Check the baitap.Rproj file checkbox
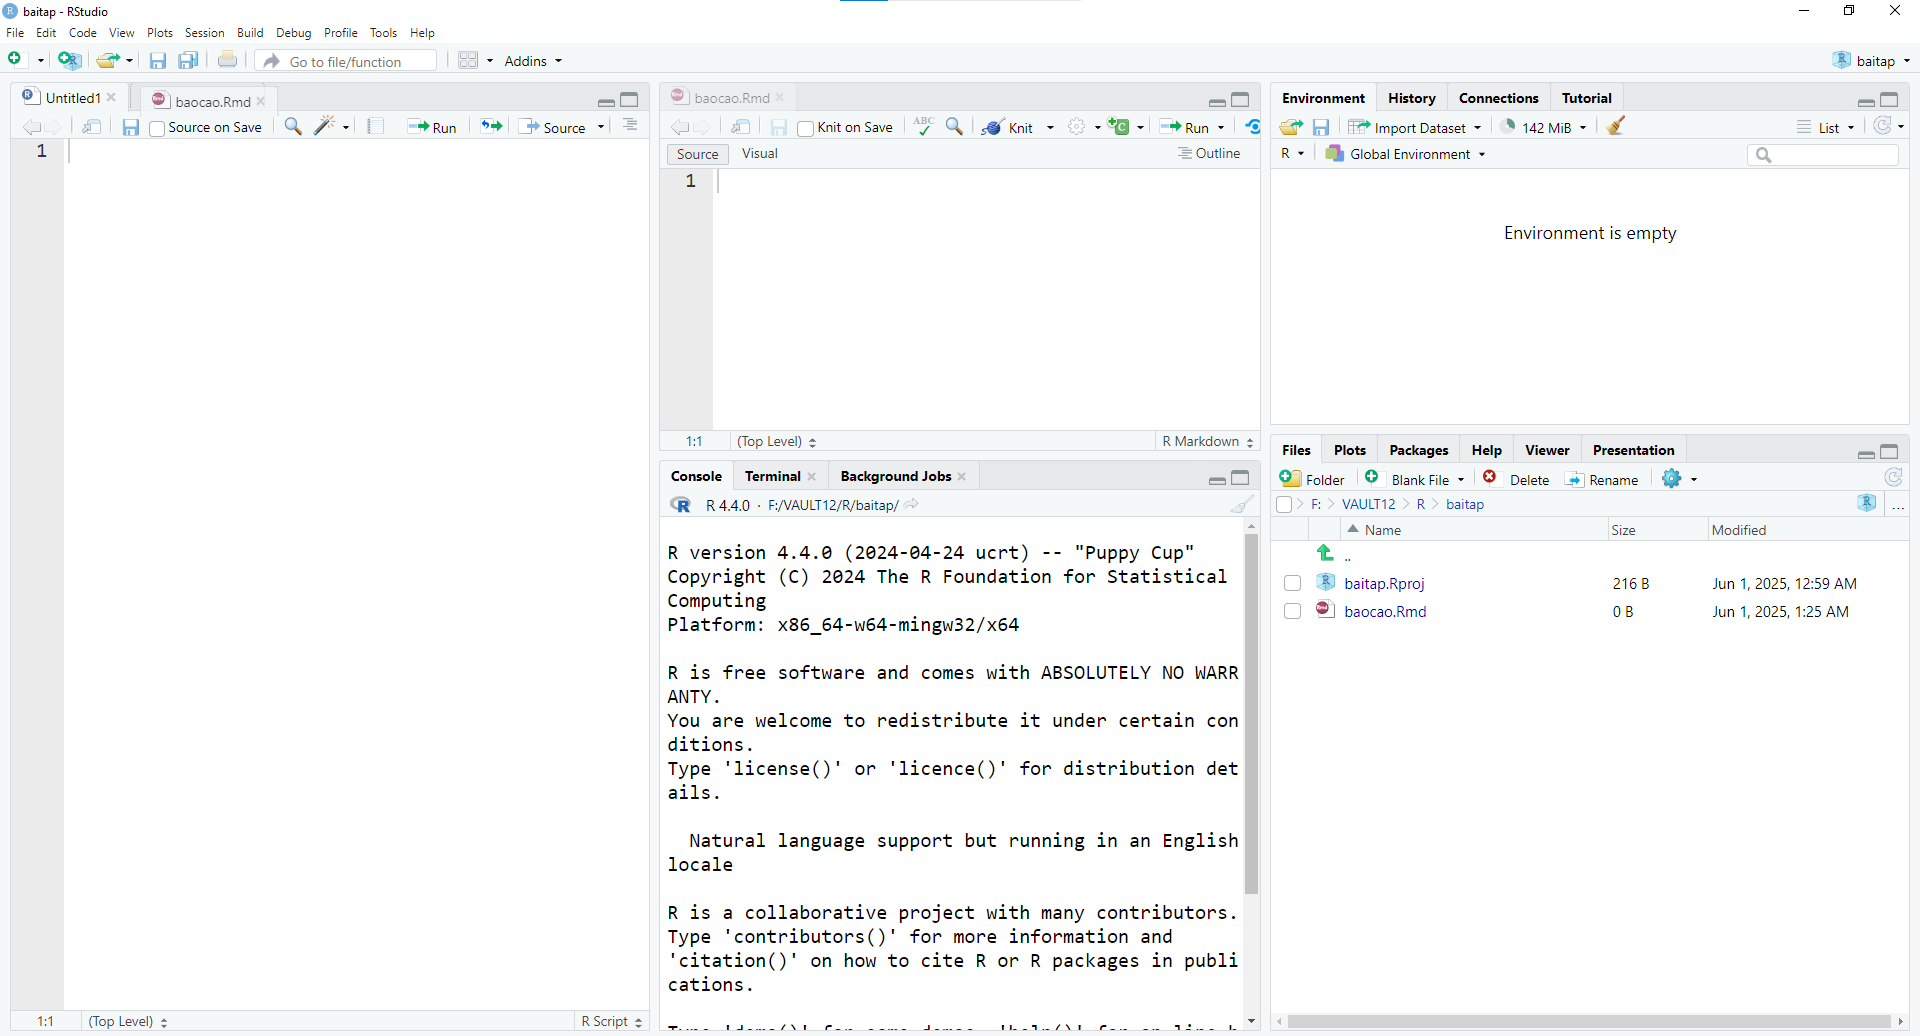The width and height of the screenshot is (1920, 1036). [1292, 583]
